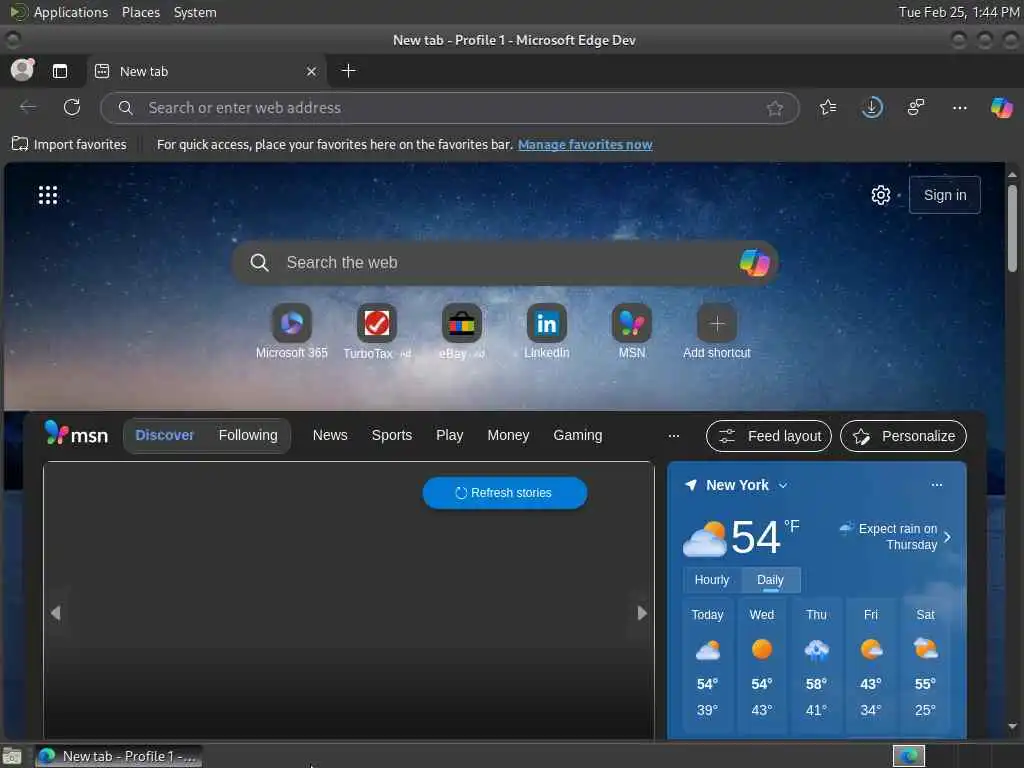Screen dimensions: 1024x768
Task: Open the Gaming category
Action: coord(577,435)
